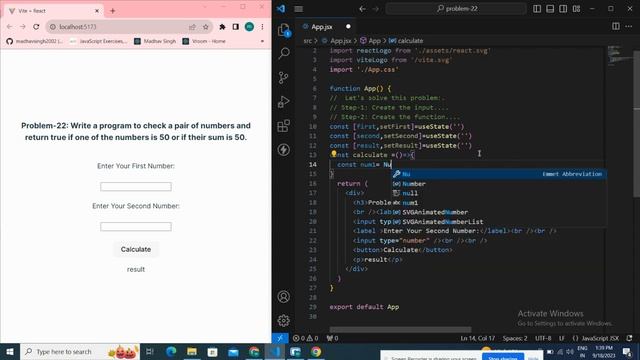Click the problem-22 command center search box

tap(456, 9)
